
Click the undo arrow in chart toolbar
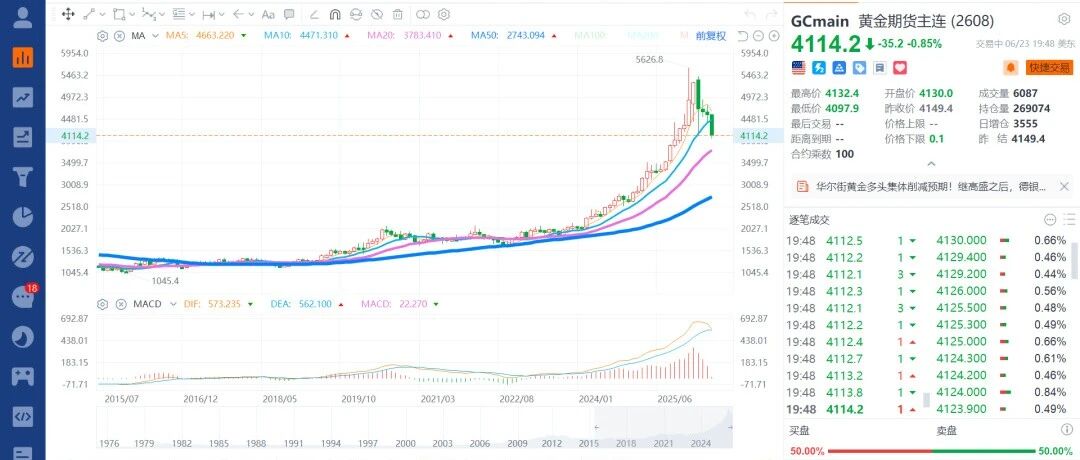[751, 14]
